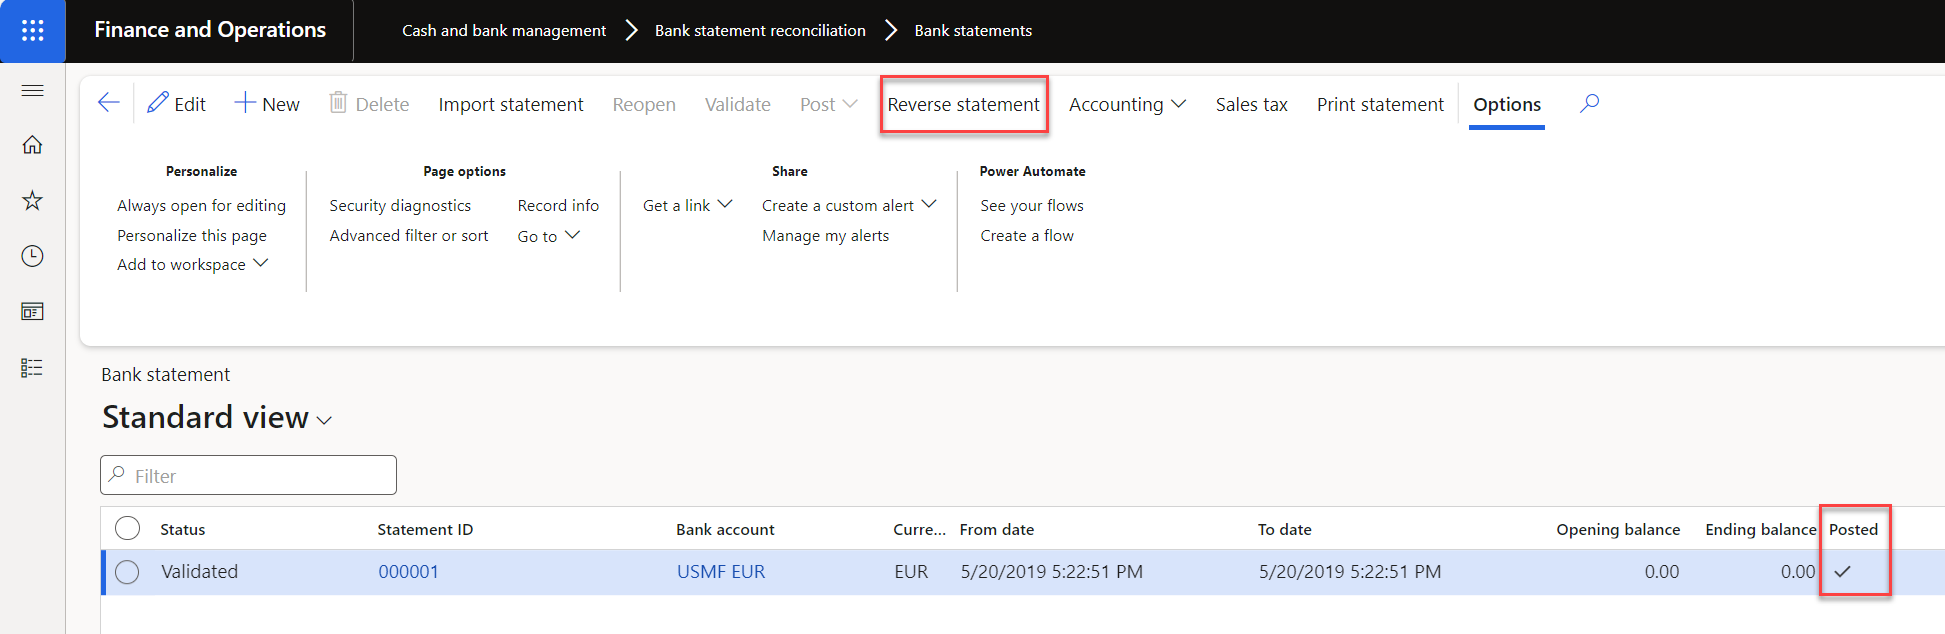Click into the Filter input field
The width and height of the screenshot is (1945, 634).
[248, 475]
